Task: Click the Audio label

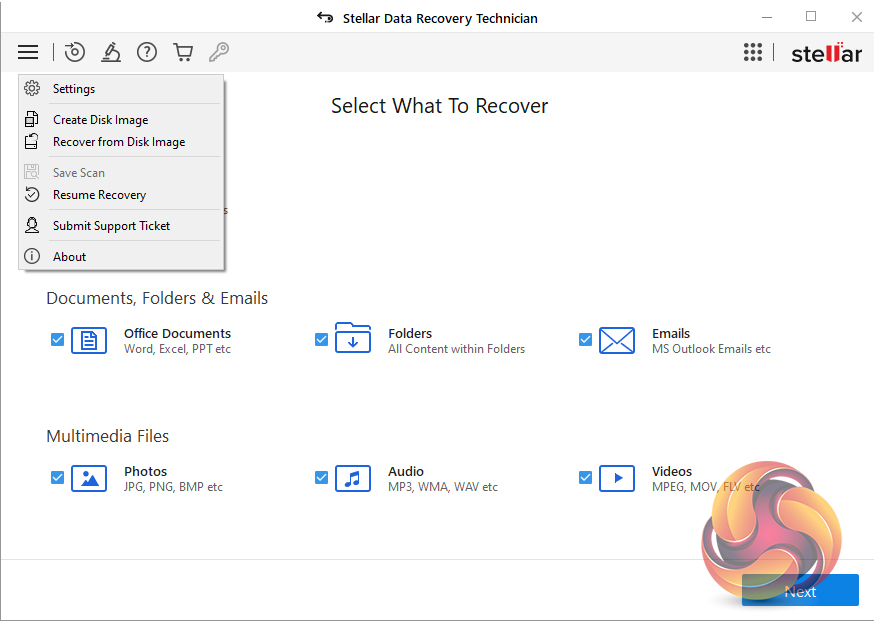Action: 406,472
